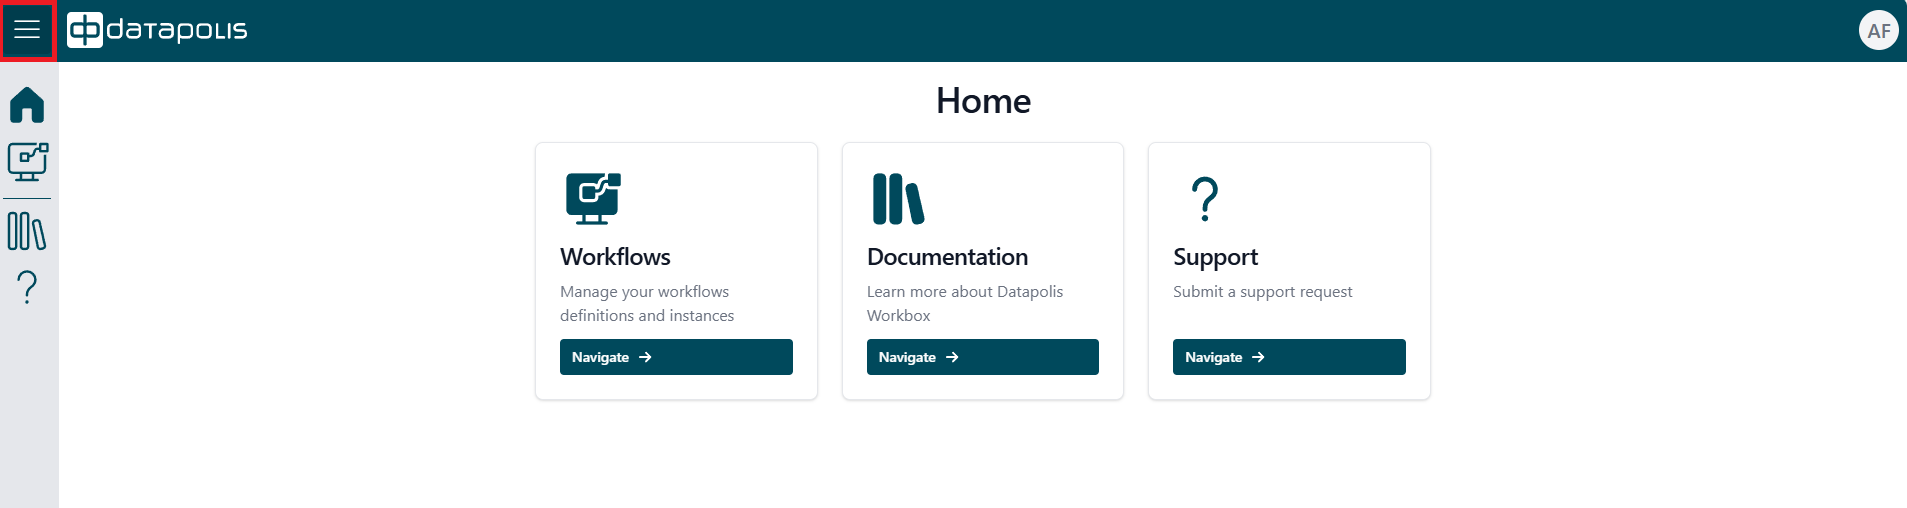The image size is (1907, 508).
Task: Expand the sidebar using the hamburger menu
Action: tap(27, 30)
